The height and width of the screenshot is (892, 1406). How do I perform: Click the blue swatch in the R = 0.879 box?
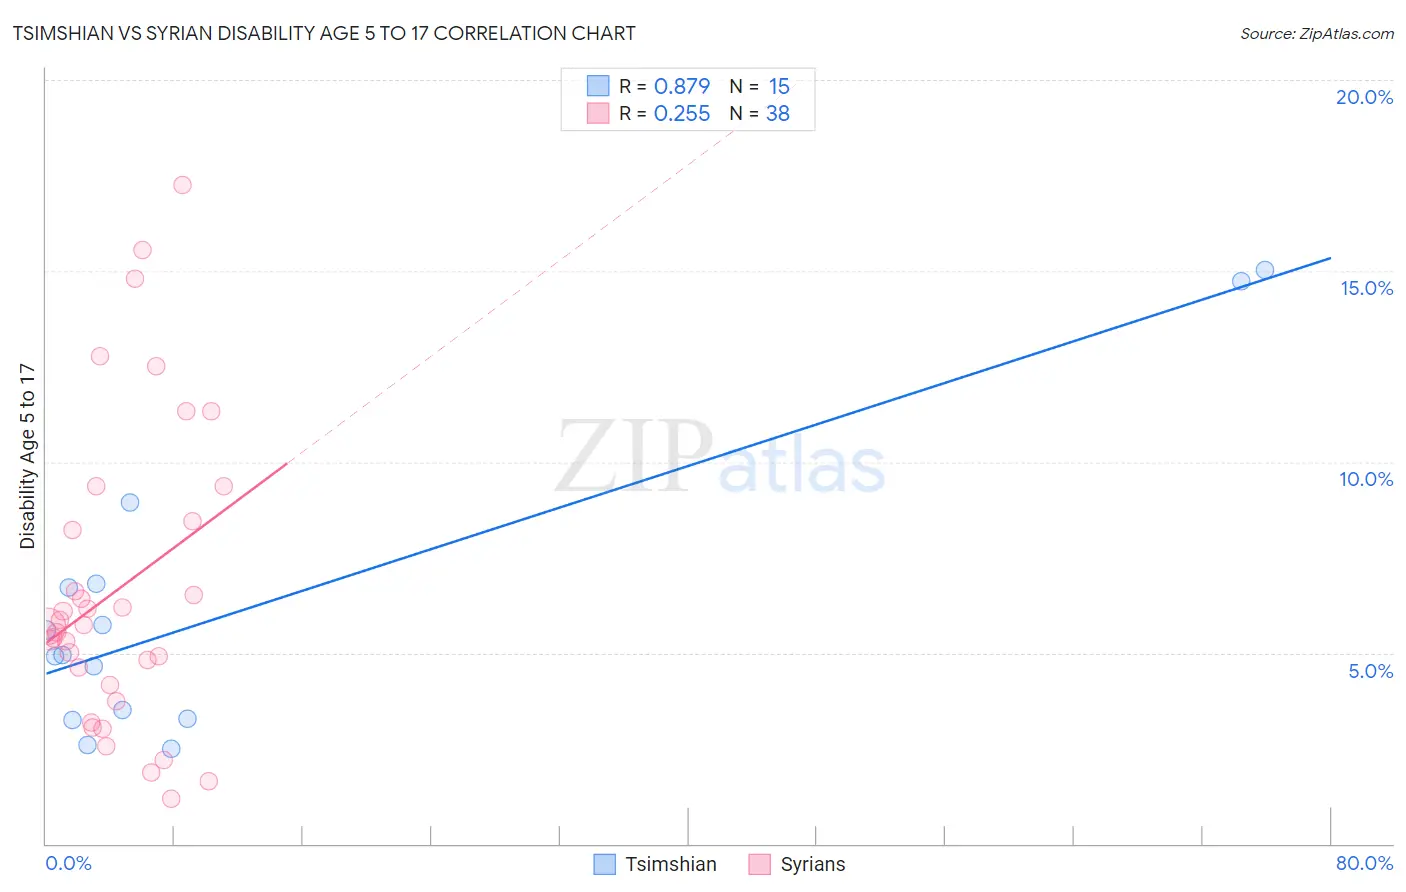(598, 86)
